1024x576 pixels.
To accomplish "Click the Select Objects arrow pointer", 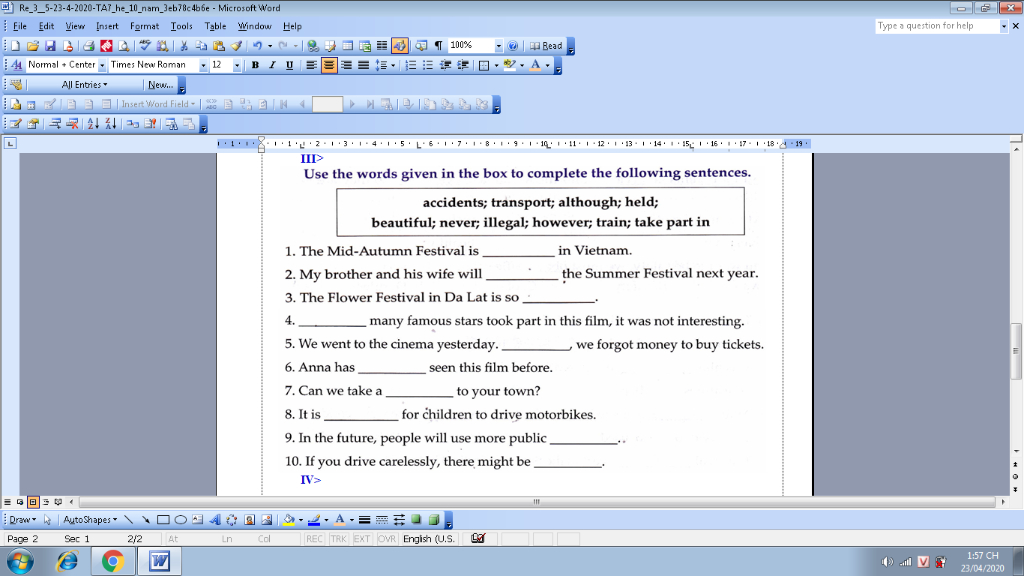I will click(x=47, y=520).
